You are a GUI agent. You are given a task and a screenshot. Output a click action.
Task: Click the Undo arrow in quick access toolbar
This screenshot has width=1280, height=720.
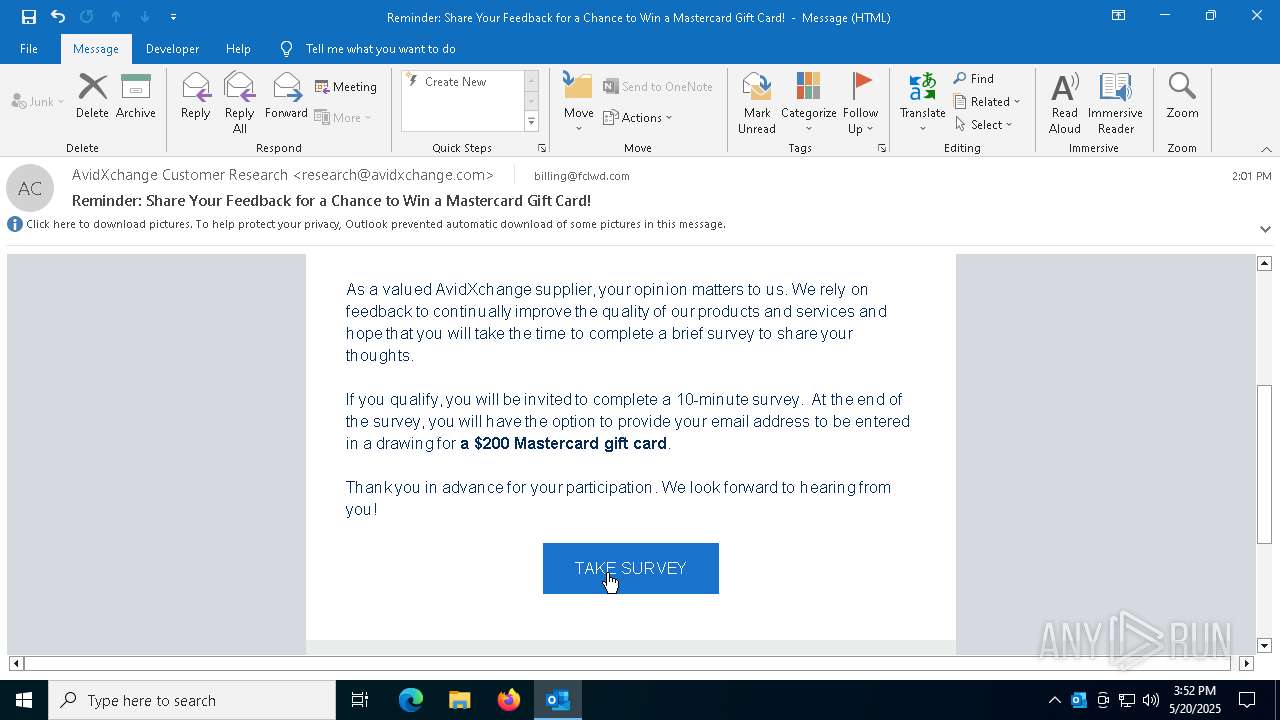[x=58, y=17]
